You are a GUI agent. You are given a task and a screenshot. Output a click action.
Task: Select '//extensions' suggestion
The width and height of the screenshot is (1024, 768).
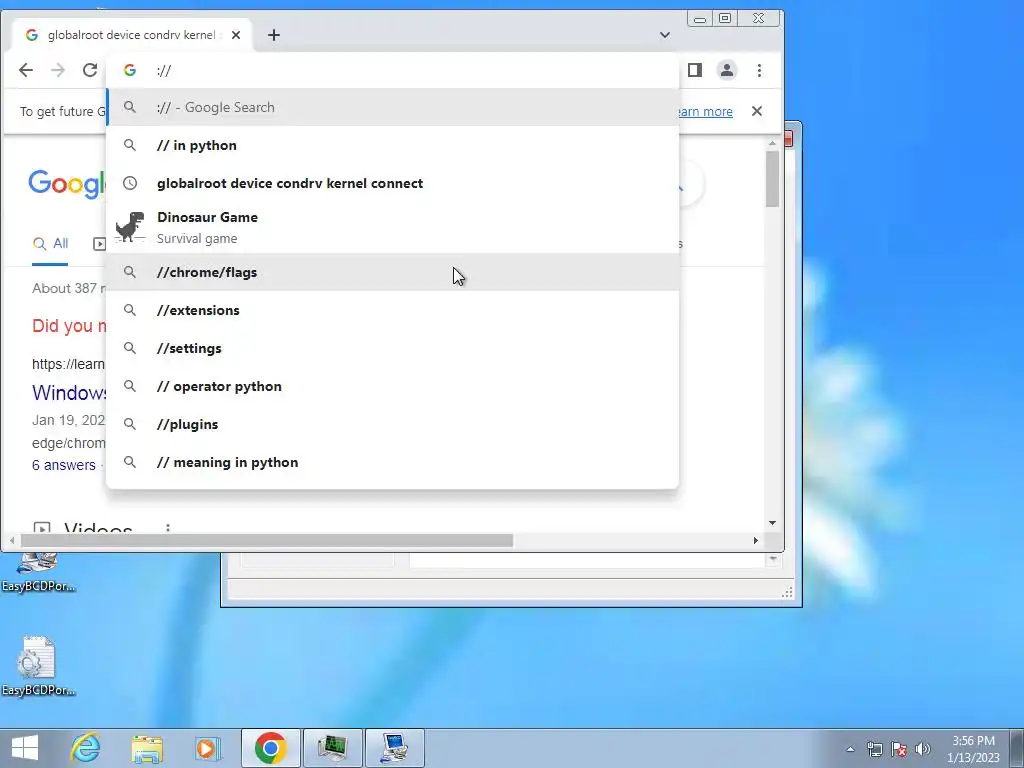click(392, 310)
